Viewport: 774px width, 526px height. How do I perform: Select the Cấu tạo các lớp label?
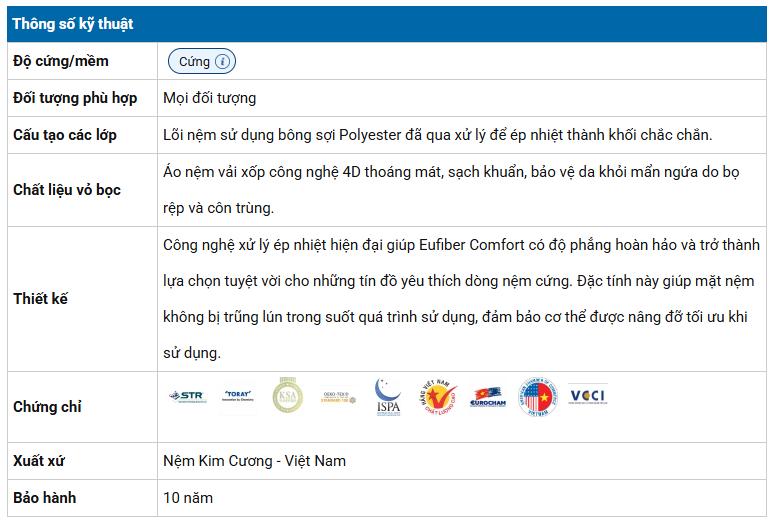point(65,135)
